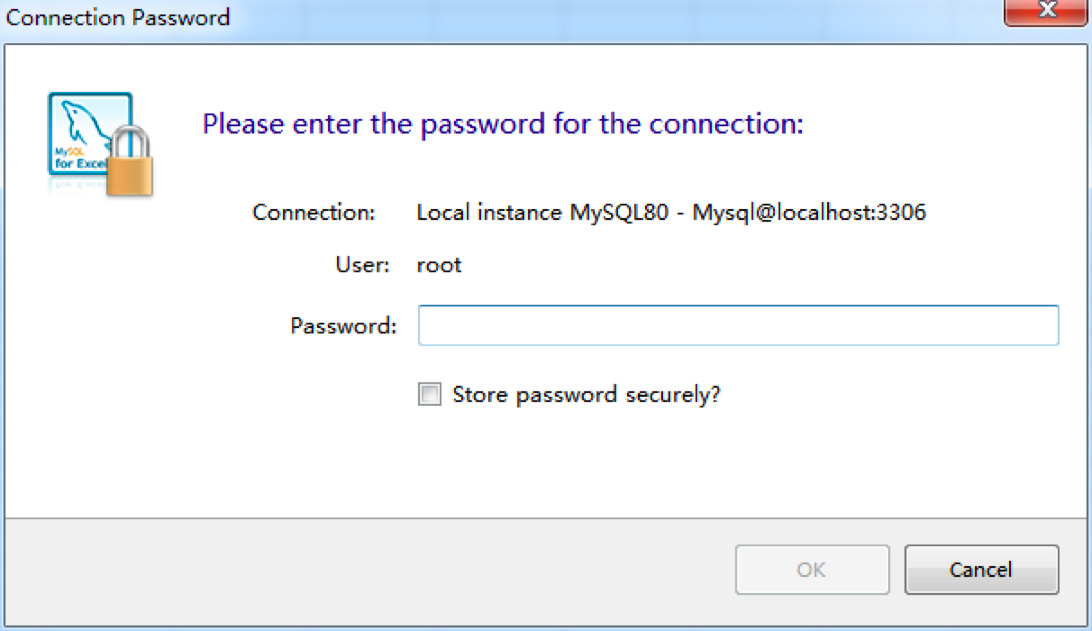Click the golden padlock icon
1092x631 pixels.
(129, 163)
